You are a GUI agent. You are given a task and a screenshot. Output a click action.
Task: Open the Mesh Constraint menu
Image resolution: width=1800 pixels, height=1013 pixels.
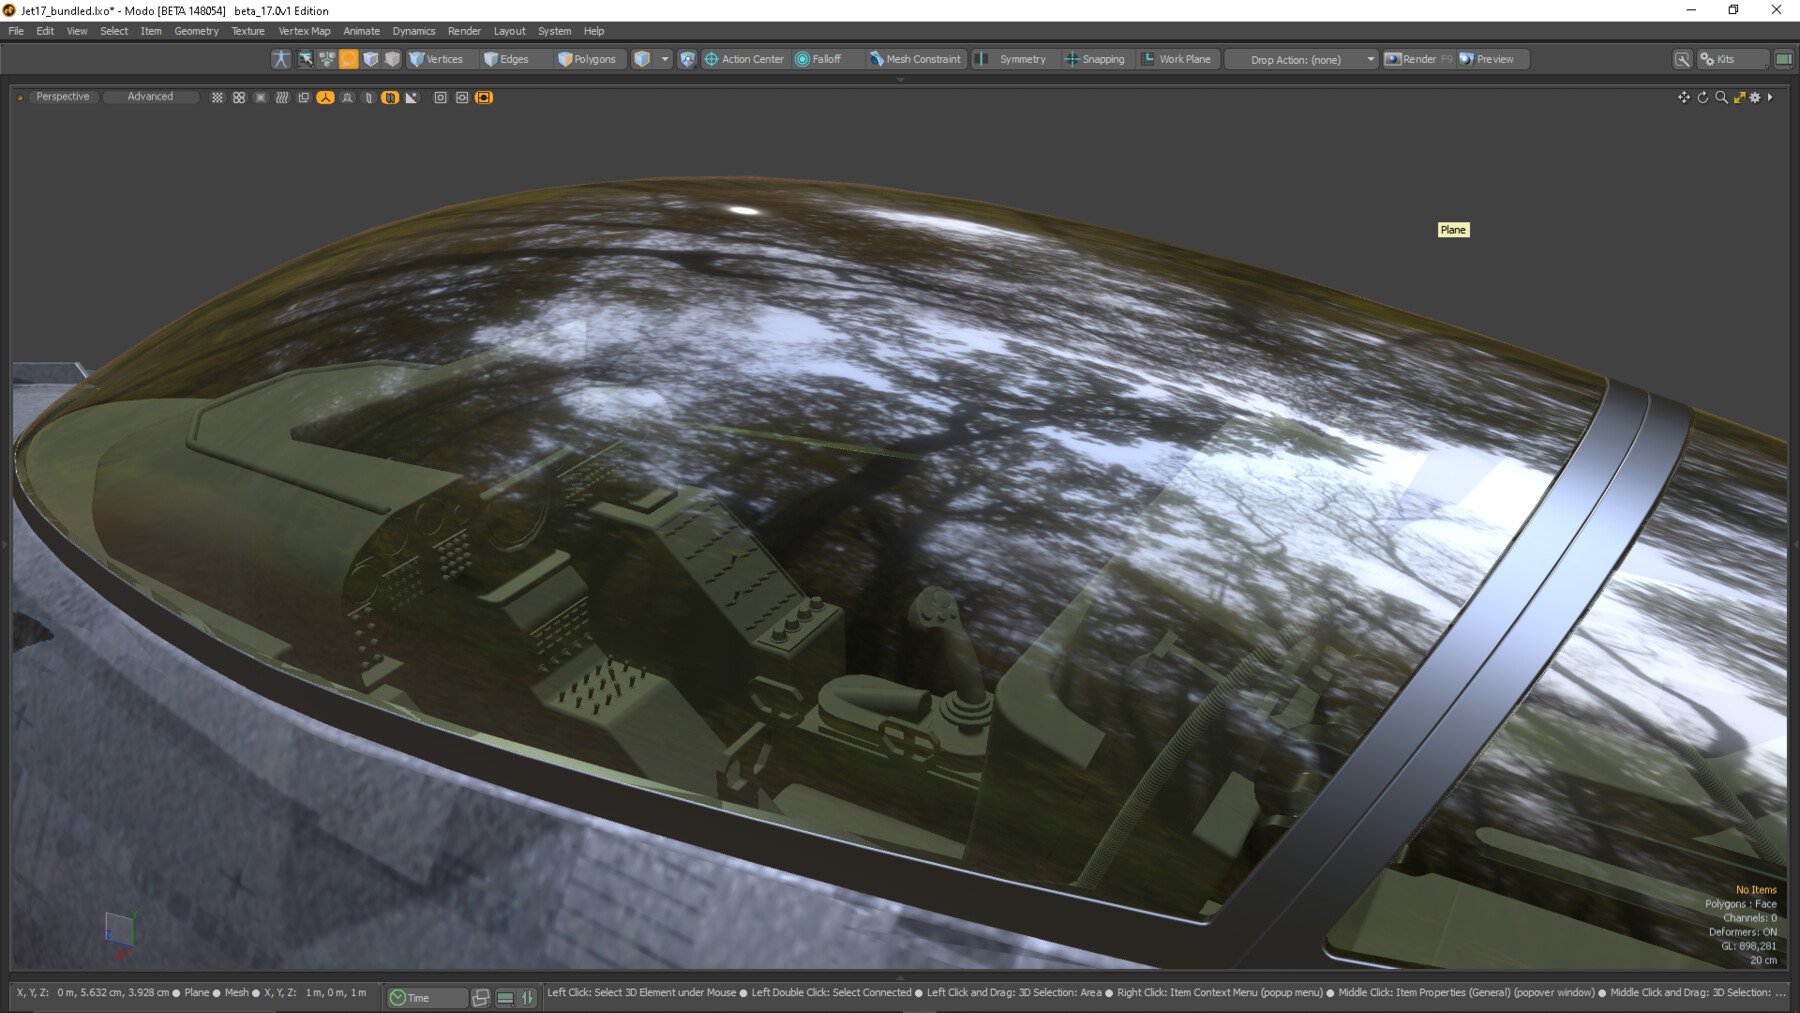click(915, 59)
